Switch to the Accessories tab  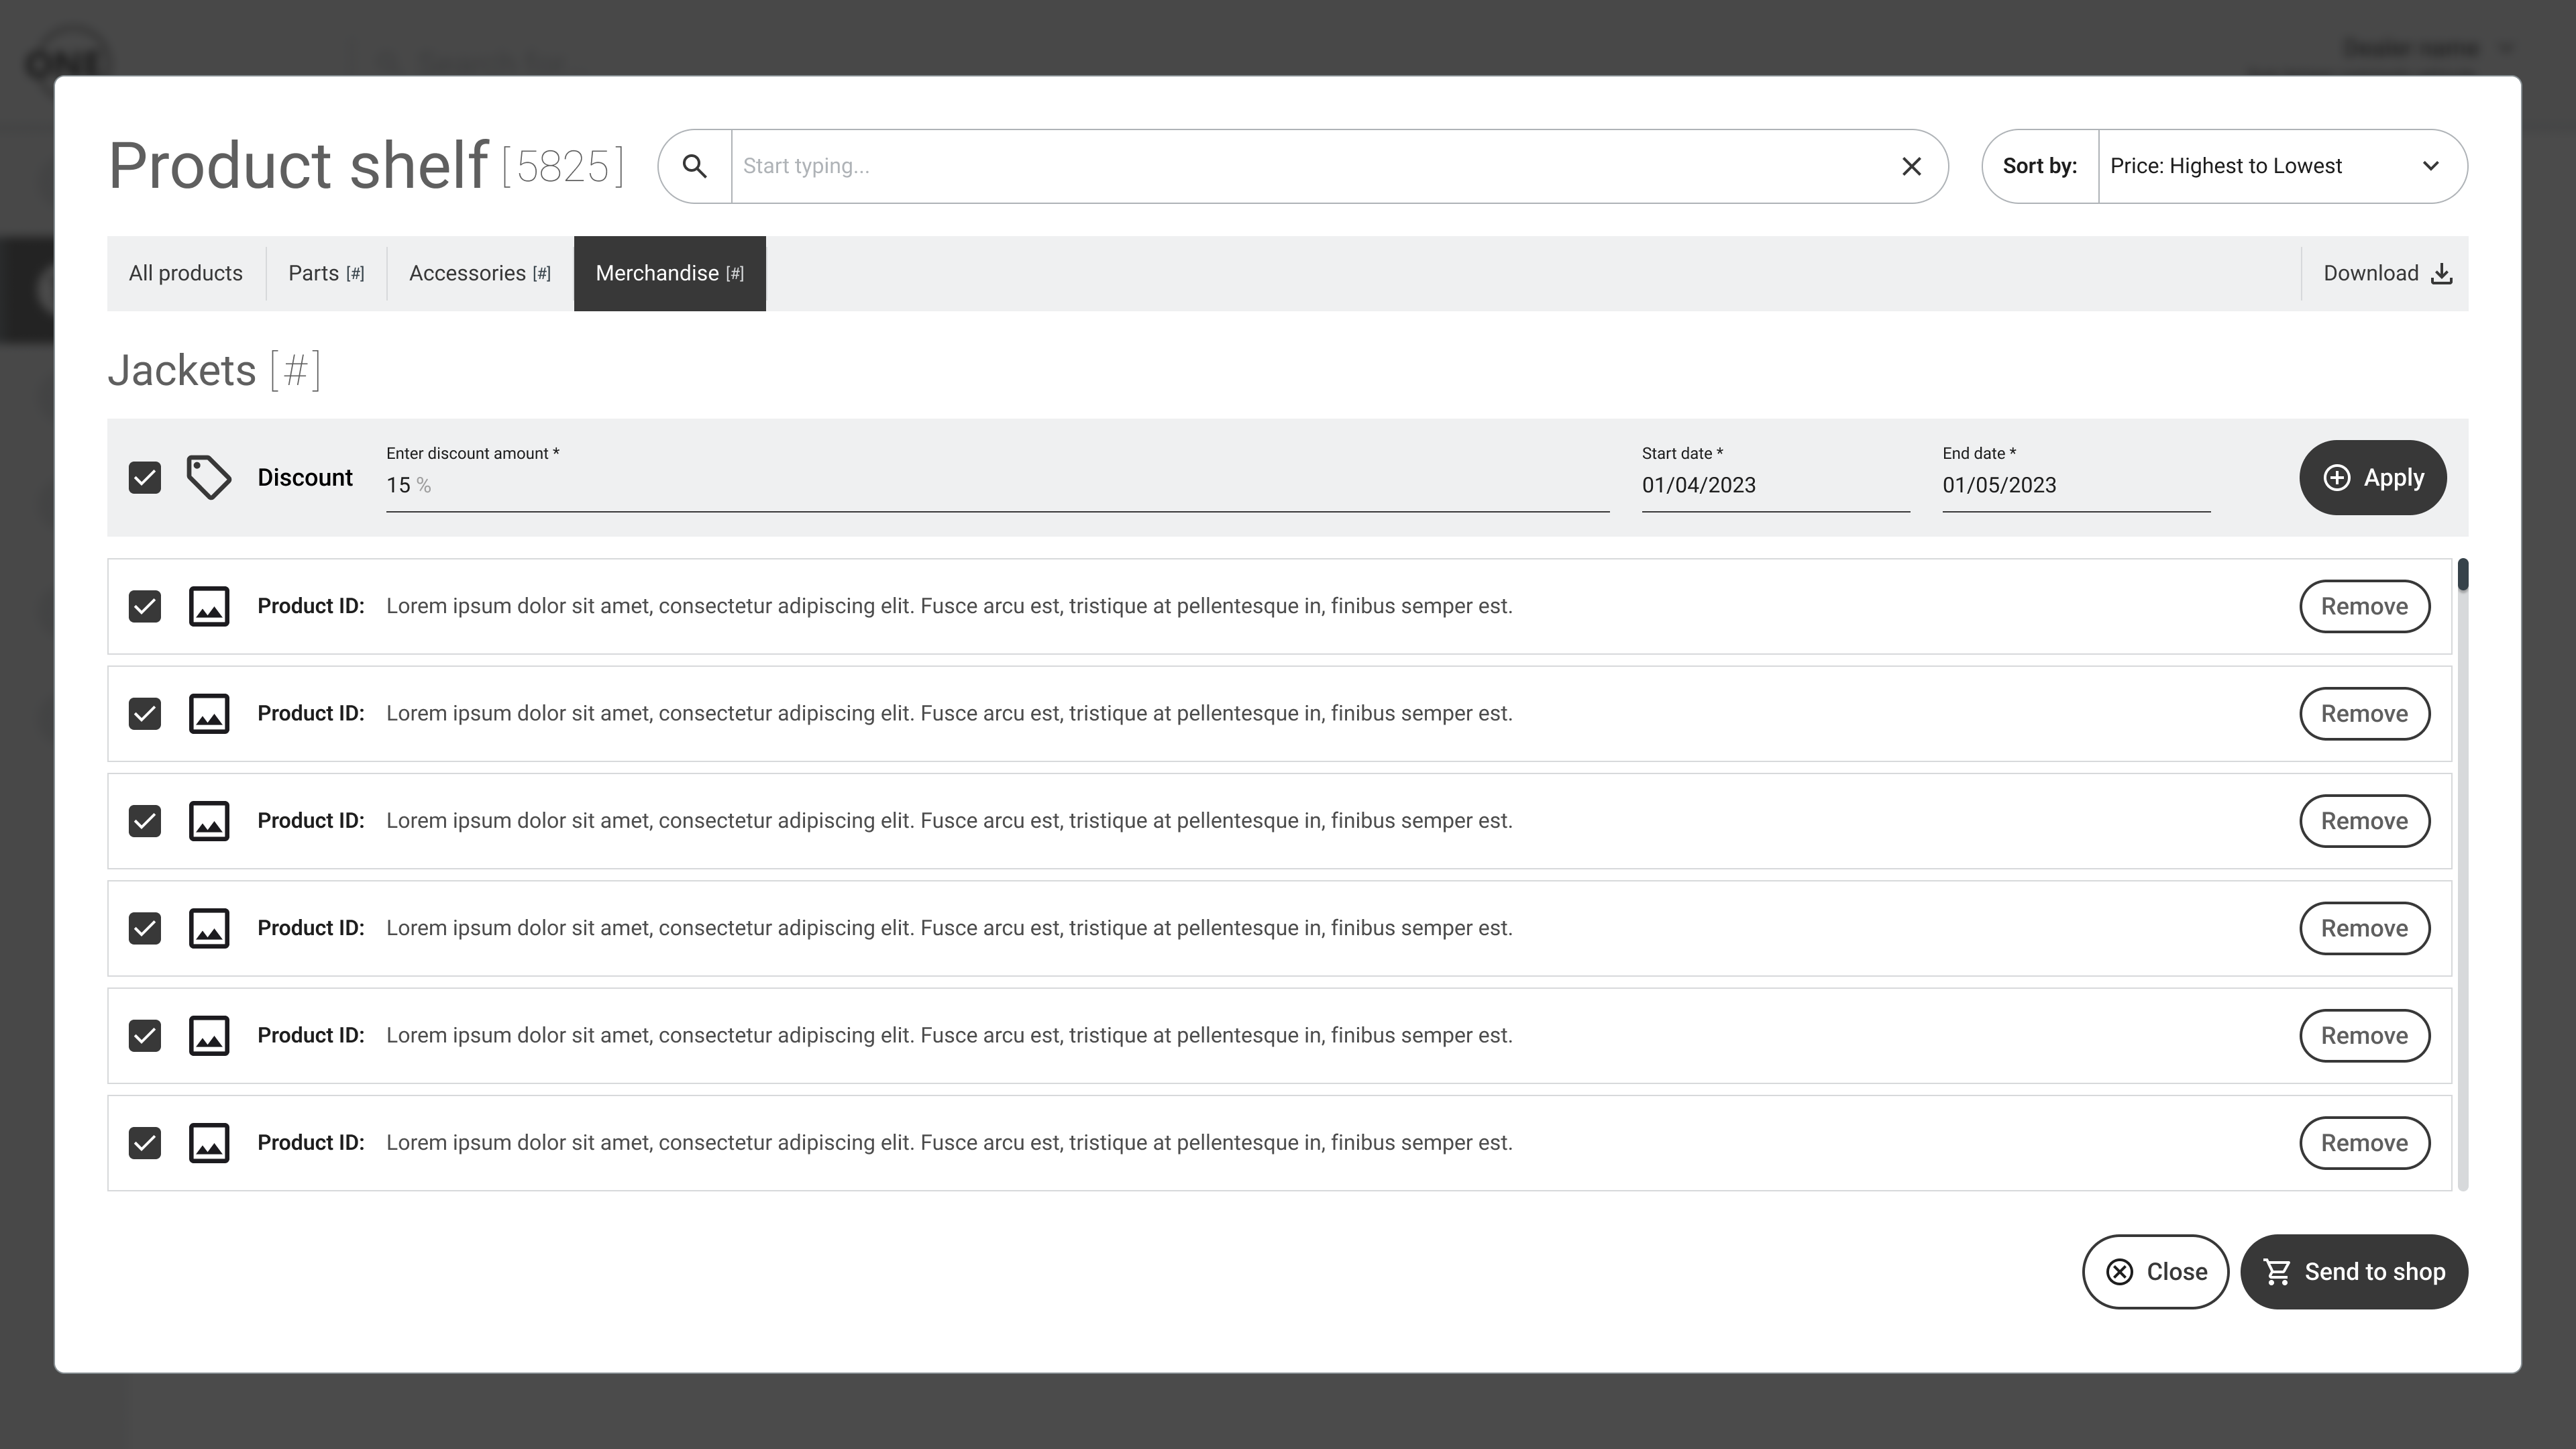point(479,274)
